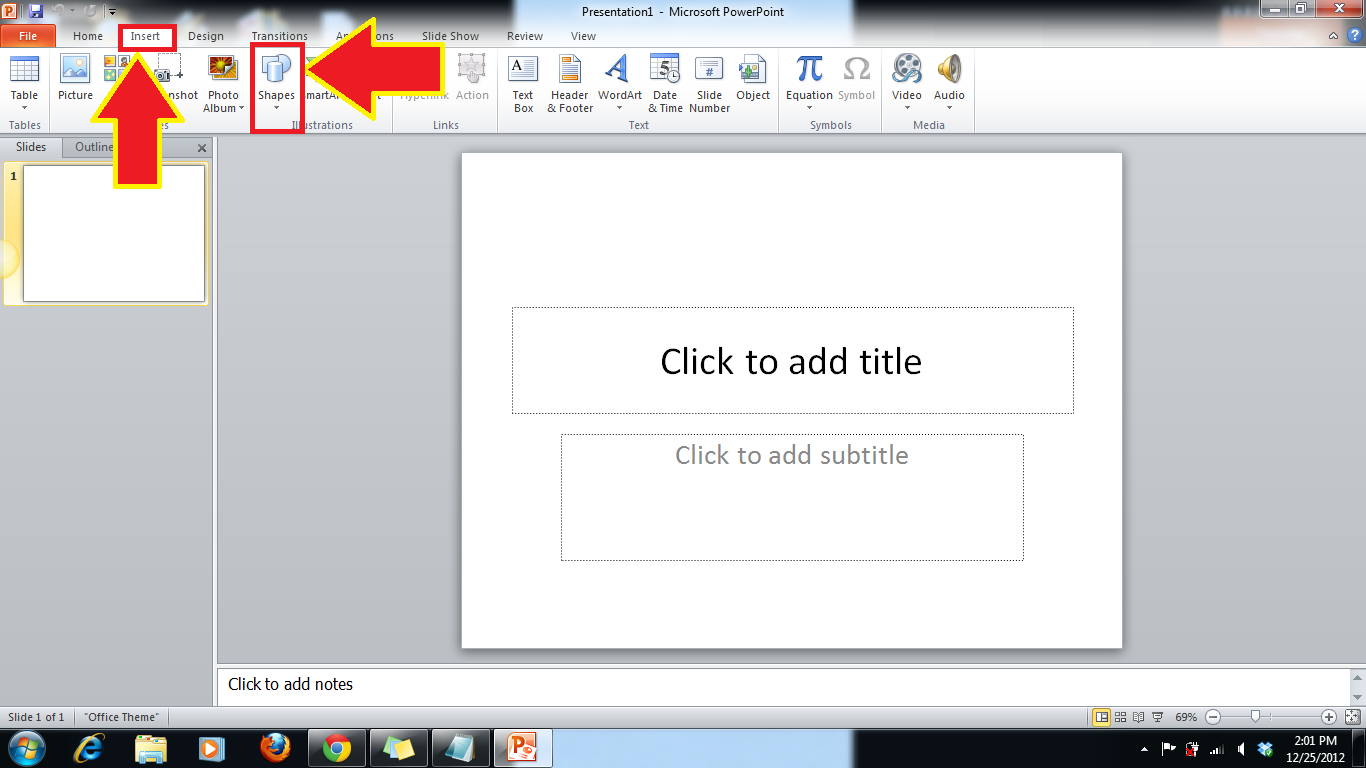Start Slide Show from status bar
The image size is (1366, 768).
tap(1158, 717)
